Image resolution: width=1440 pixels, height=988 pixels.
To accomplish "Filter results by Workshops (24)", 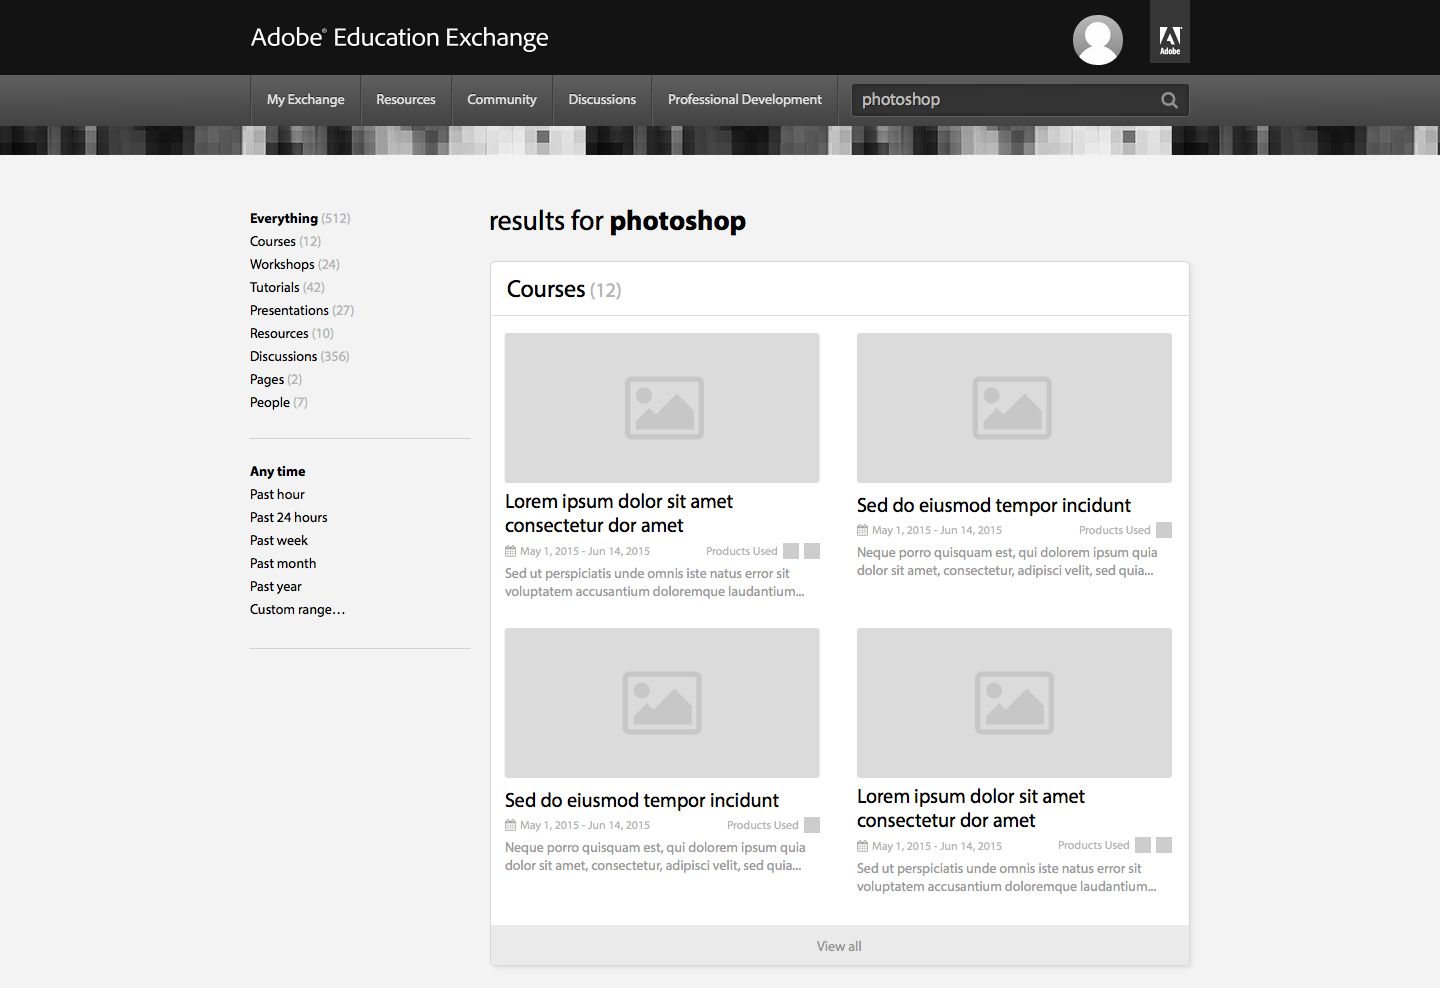I will point(295,264).
